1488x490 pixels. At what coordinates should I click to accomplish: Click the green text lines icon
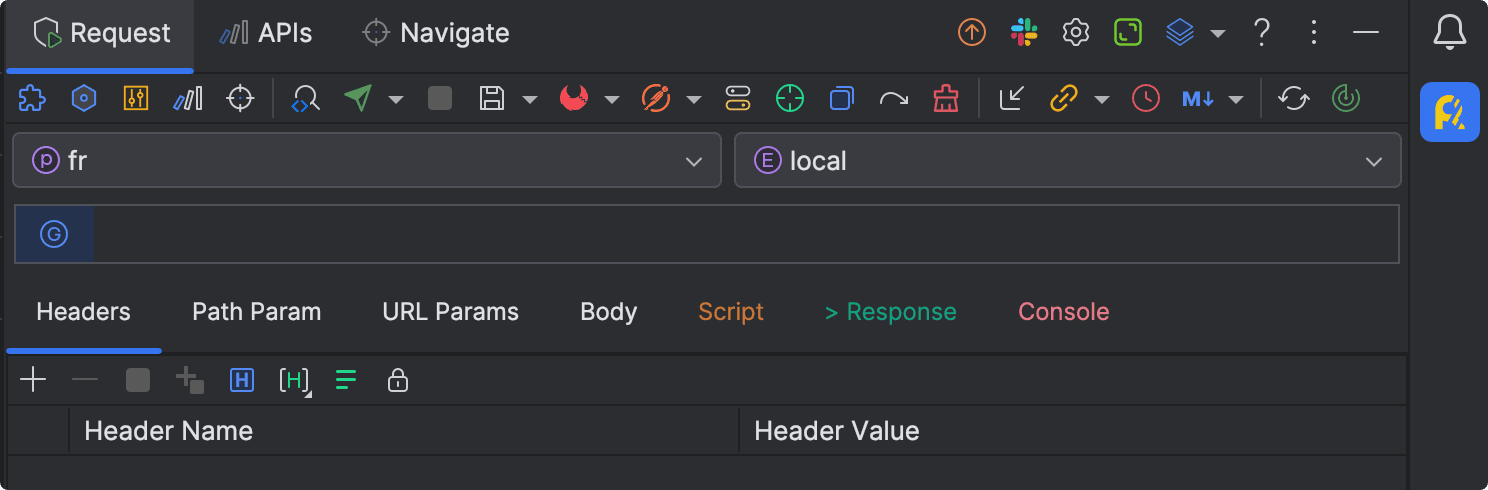coord(346,380)
